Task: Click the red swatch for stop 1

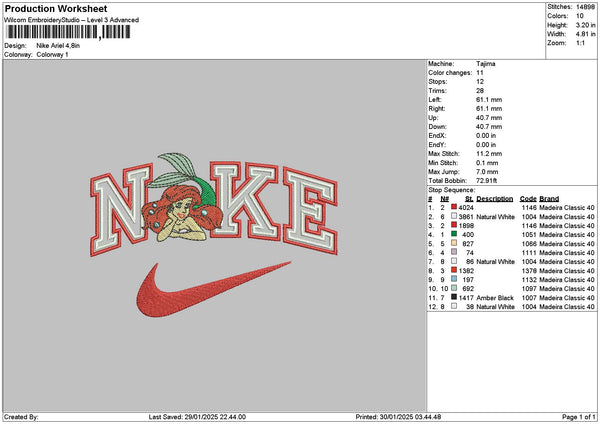Action: [454, 207]
